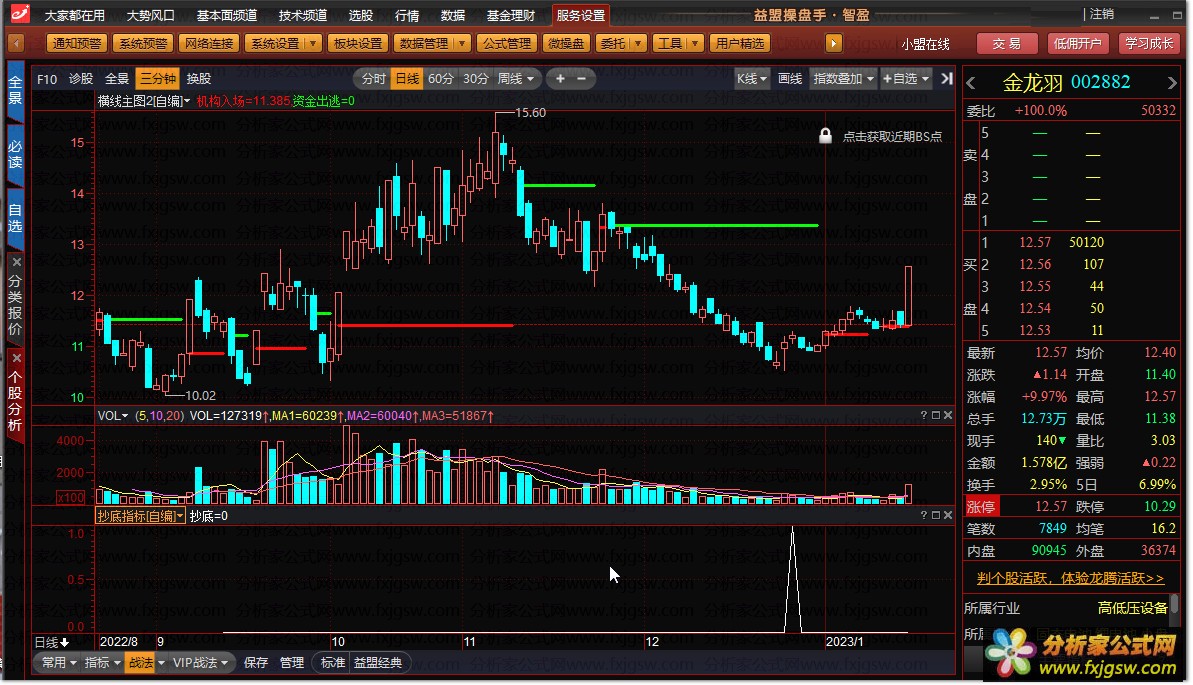Image resolution: width=1193 pixels, height=685 pixels.
Task: Select 标准 layout mode
Action: point(332,662)
